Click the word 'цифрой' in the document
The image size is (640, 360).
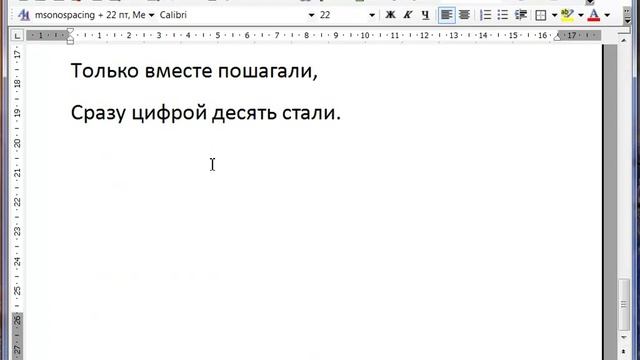(169, 113)
